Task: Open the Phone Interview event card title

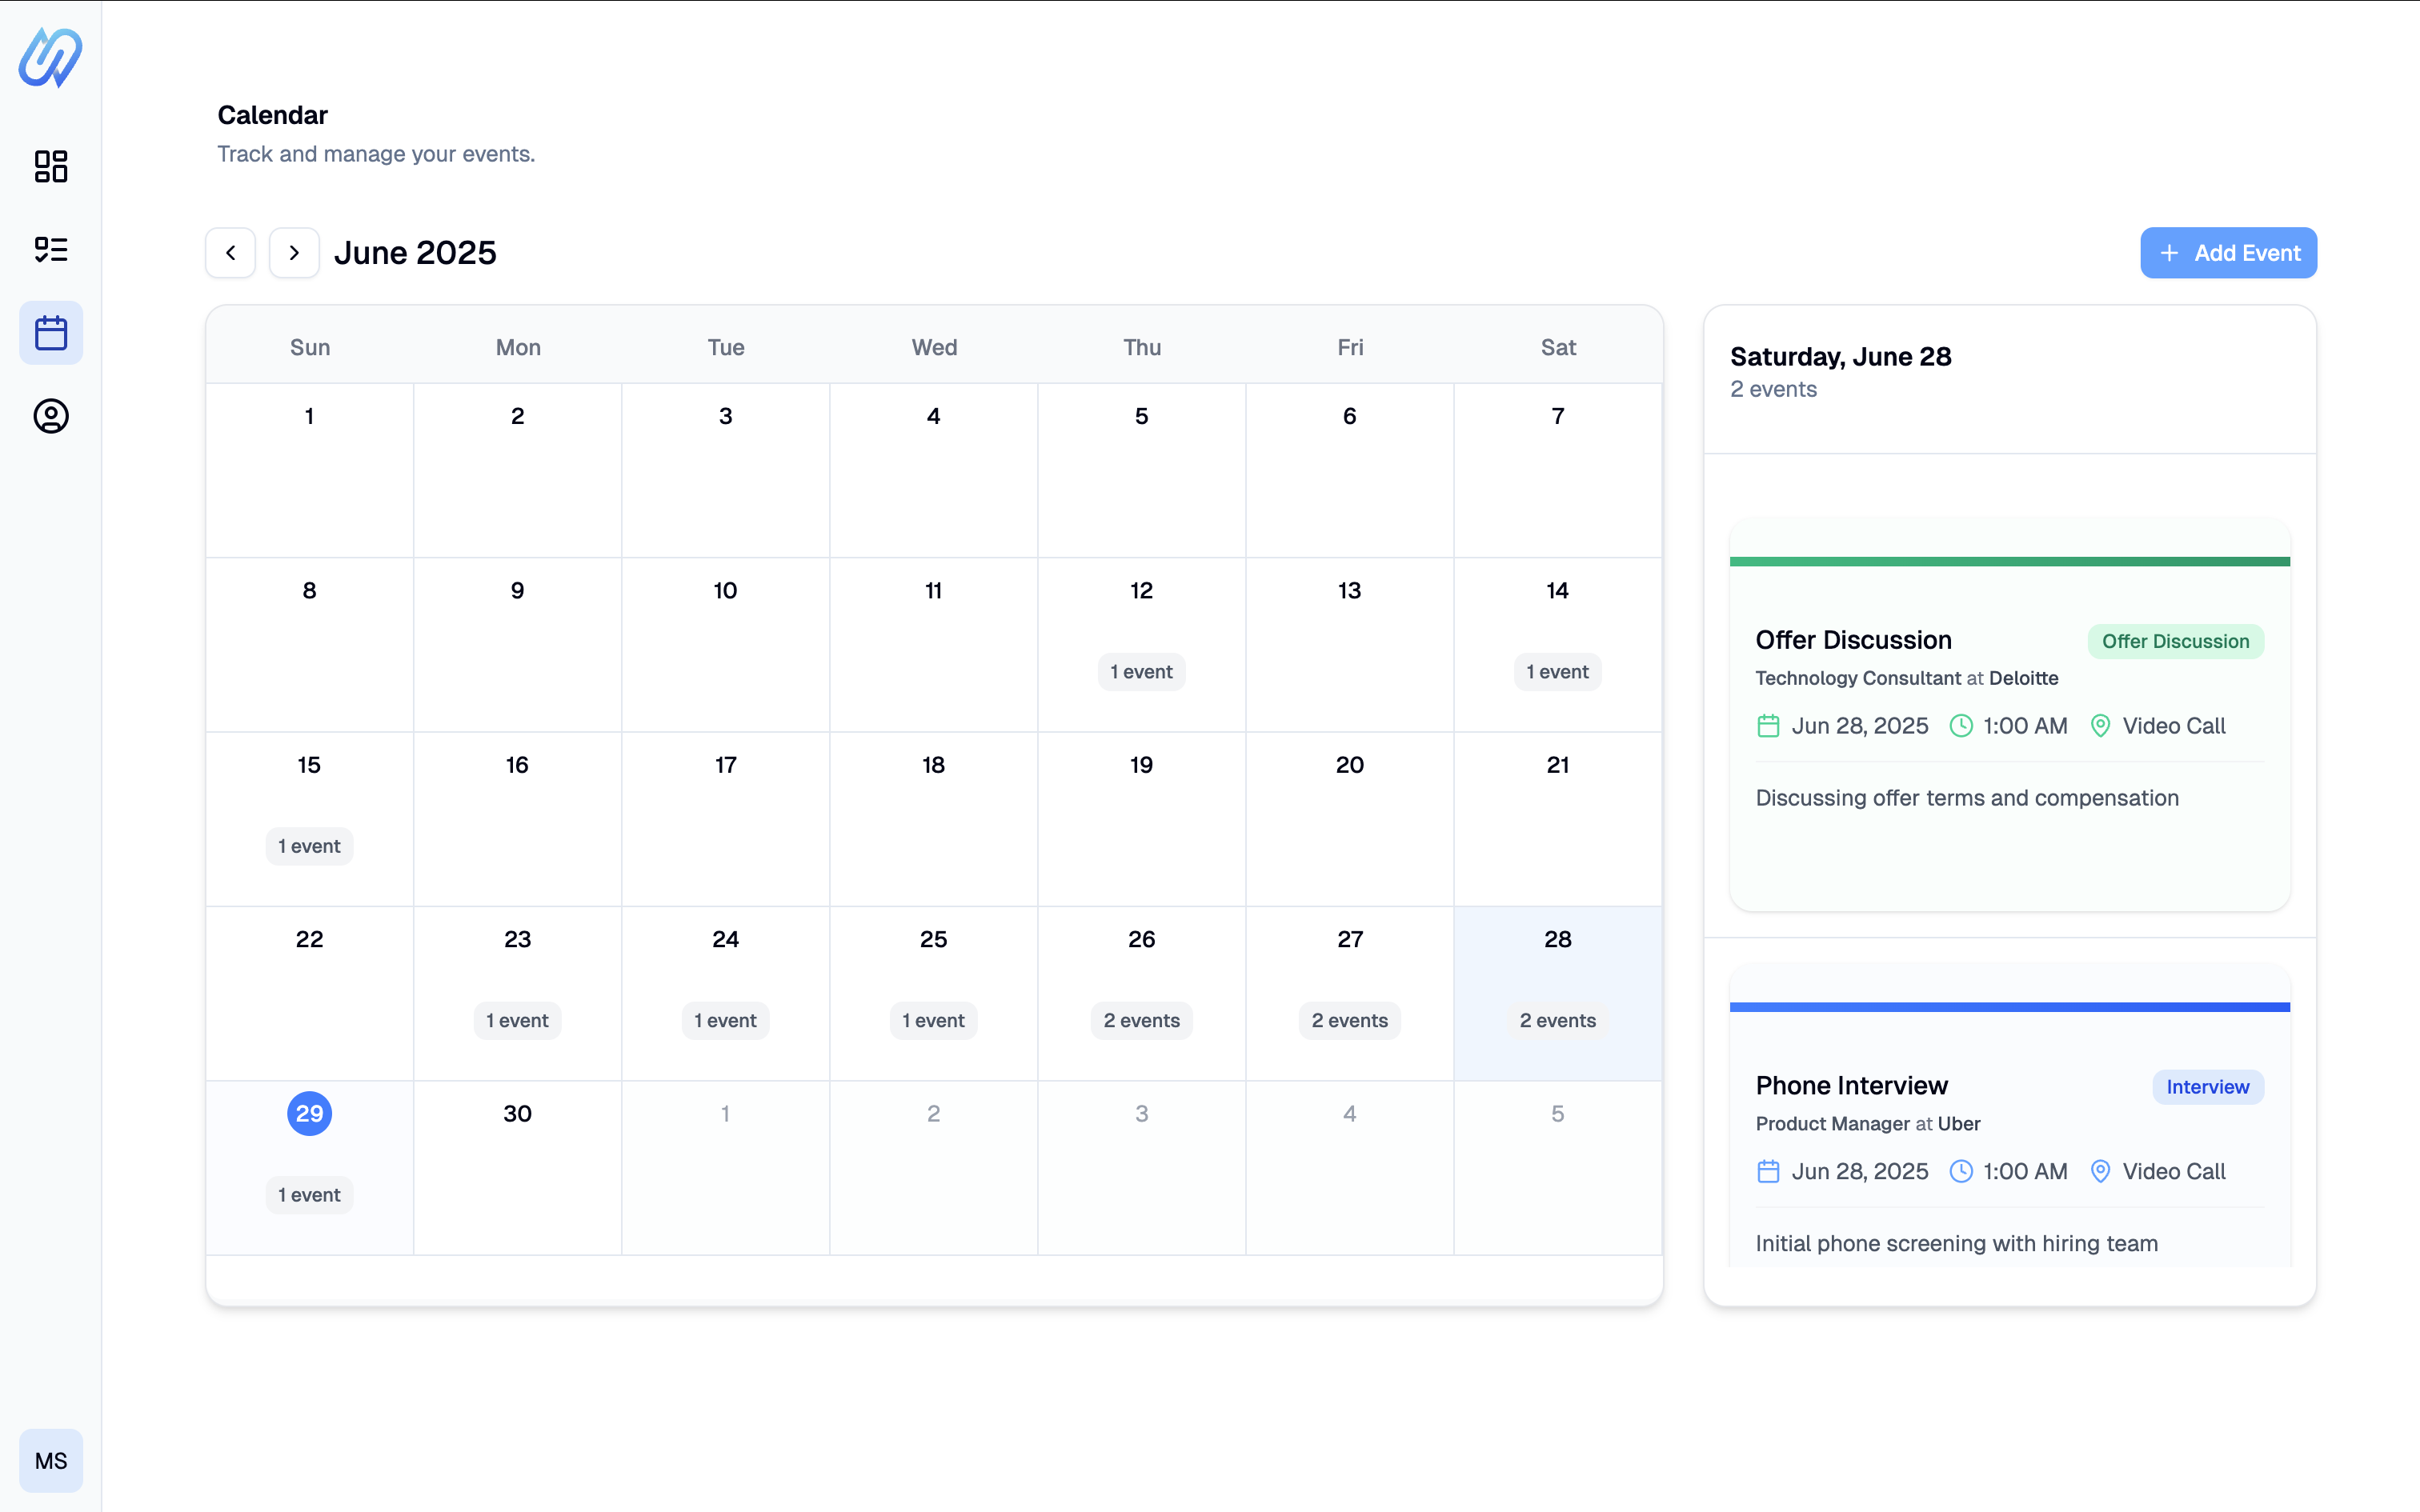Action: 1851,1085
